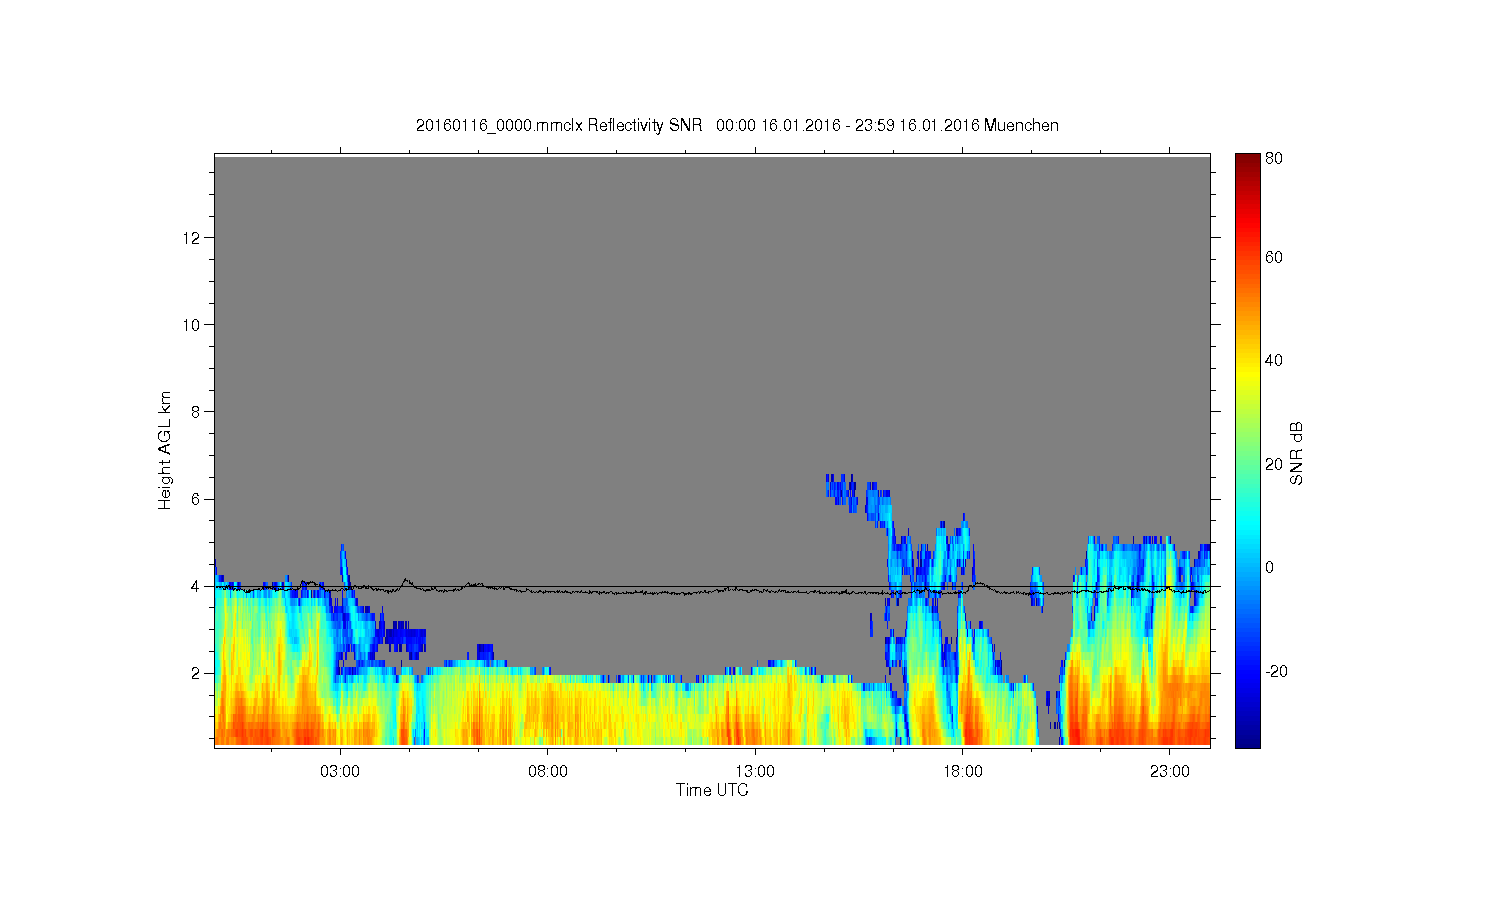
Task: Click the height tick label 10
Action: (x=192, y=324)
